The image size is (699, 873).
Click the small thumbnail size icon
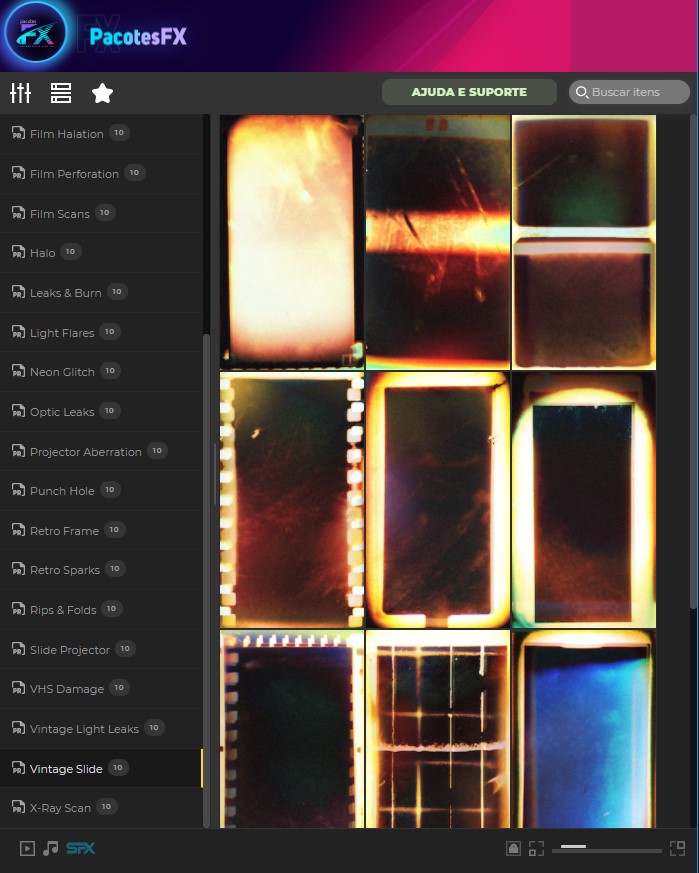click(536, 849)
